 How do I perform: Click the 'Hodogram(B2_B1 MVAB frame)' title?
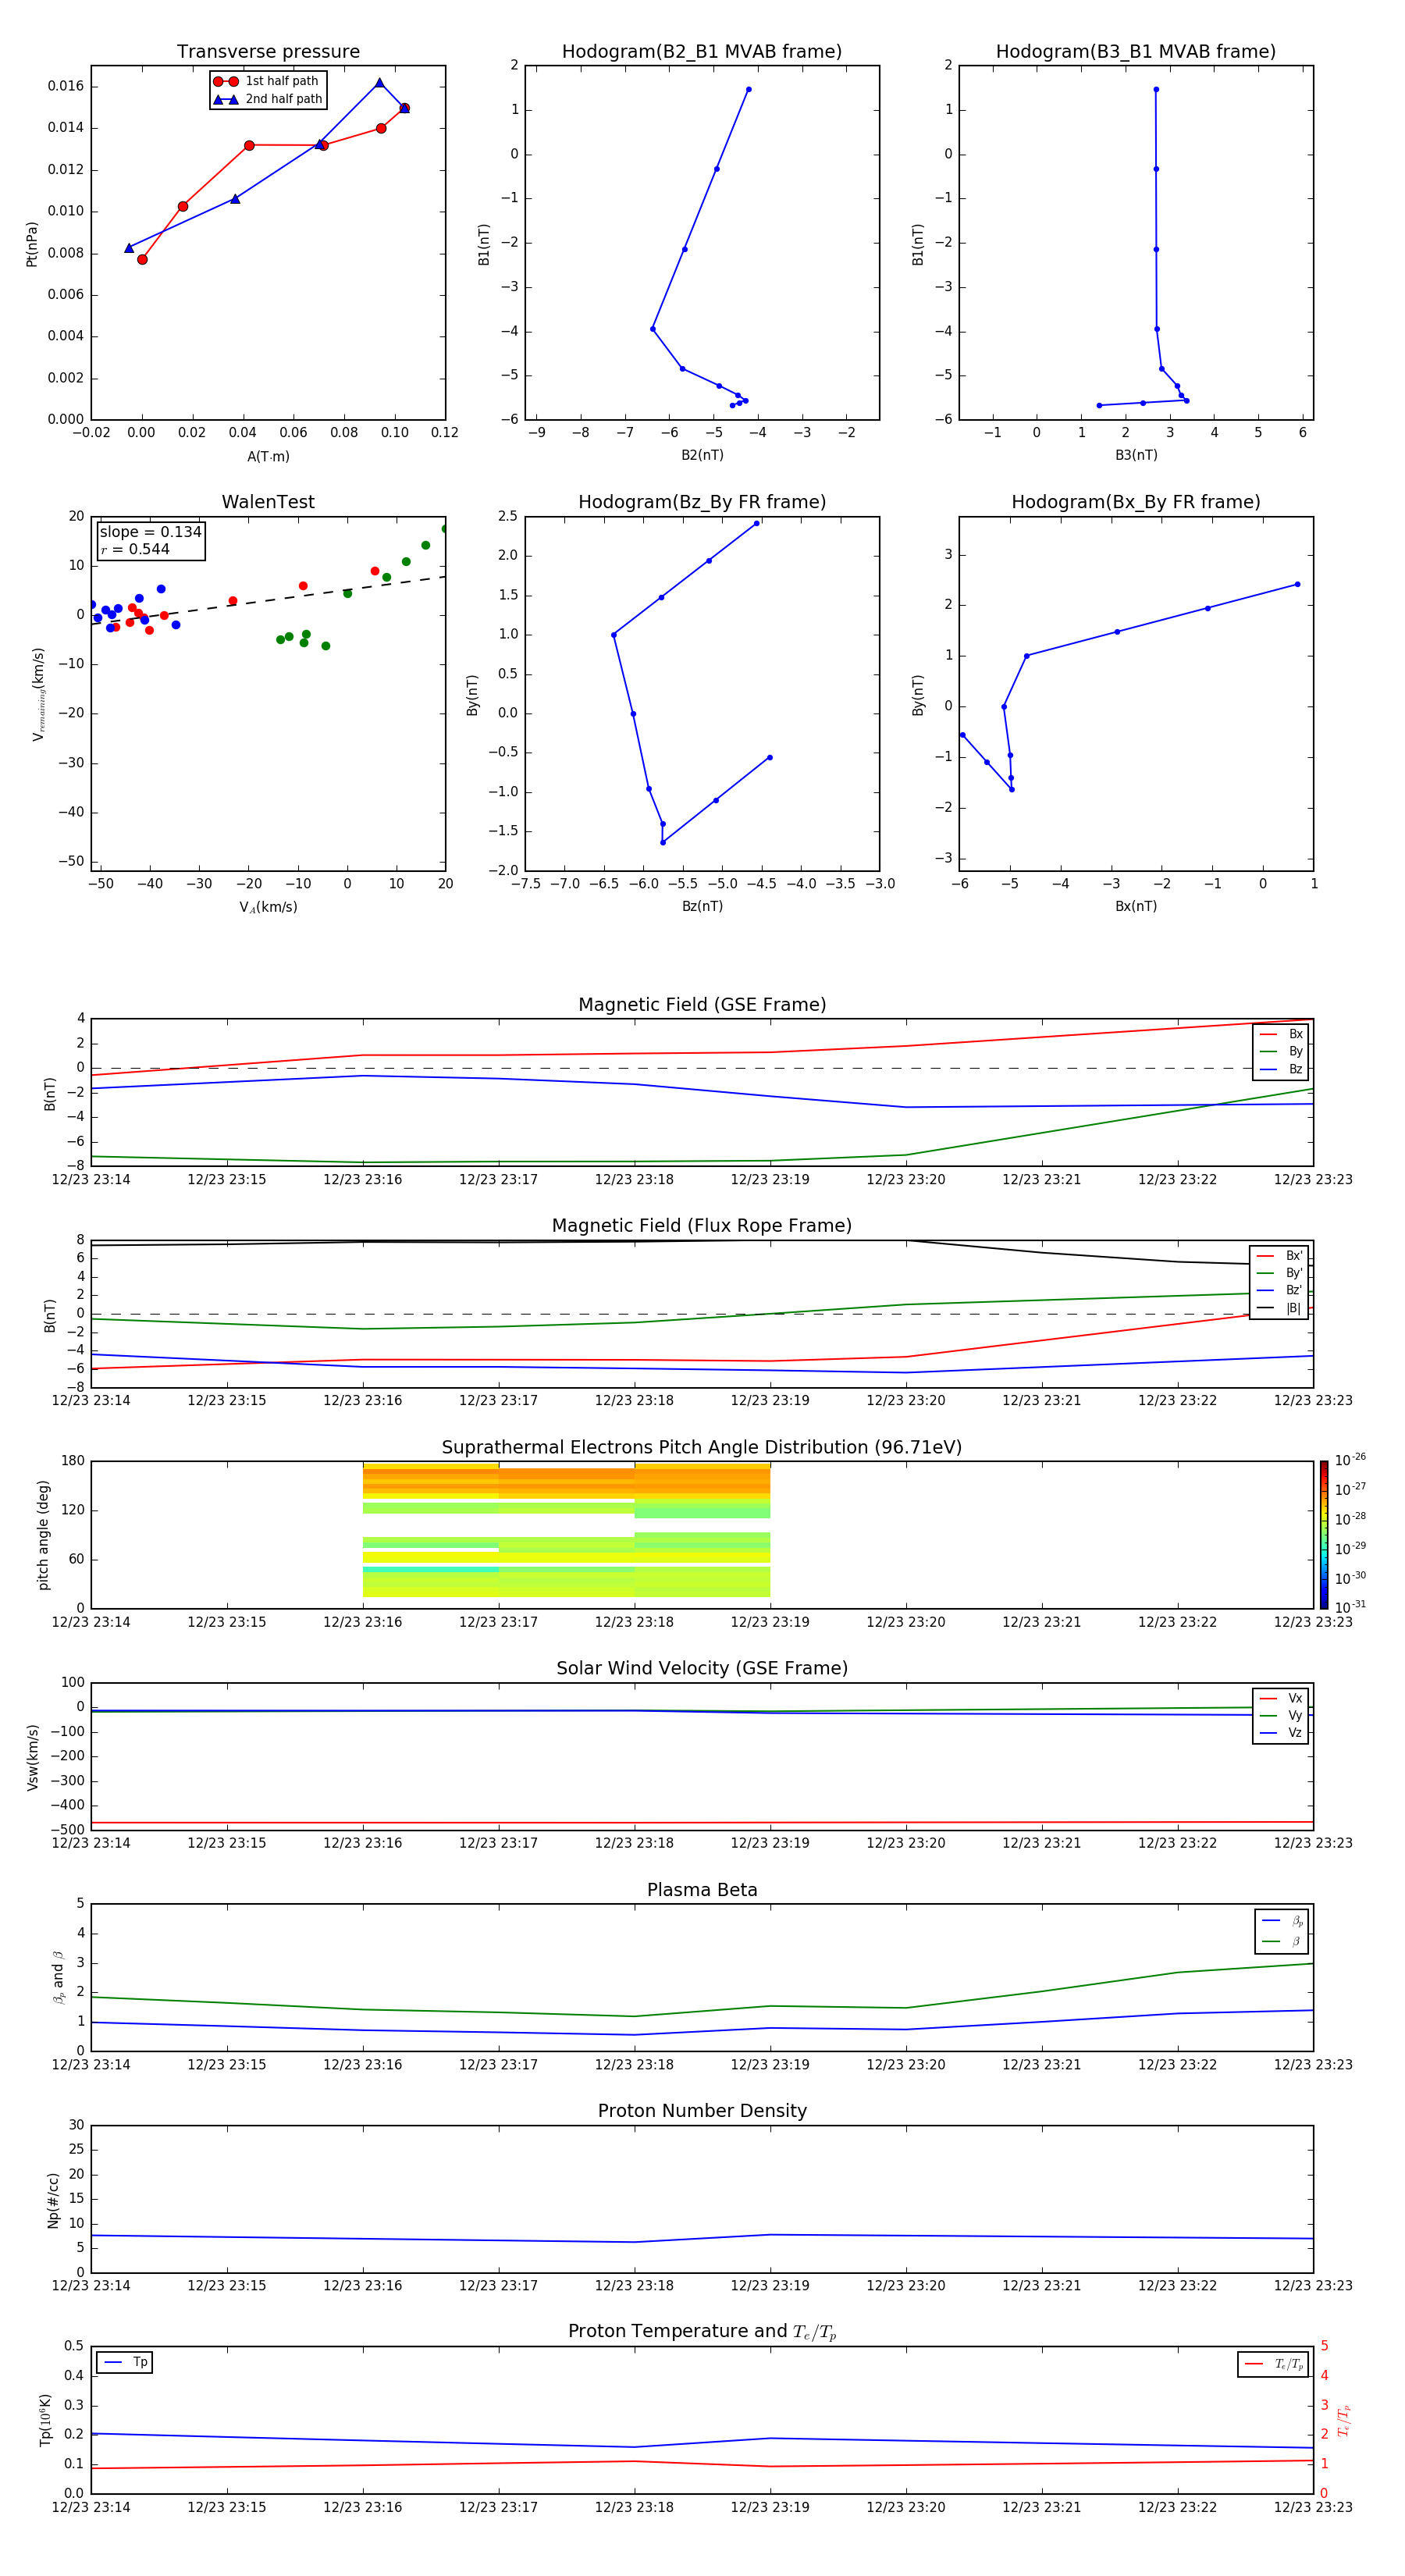[x=702, y=51]
